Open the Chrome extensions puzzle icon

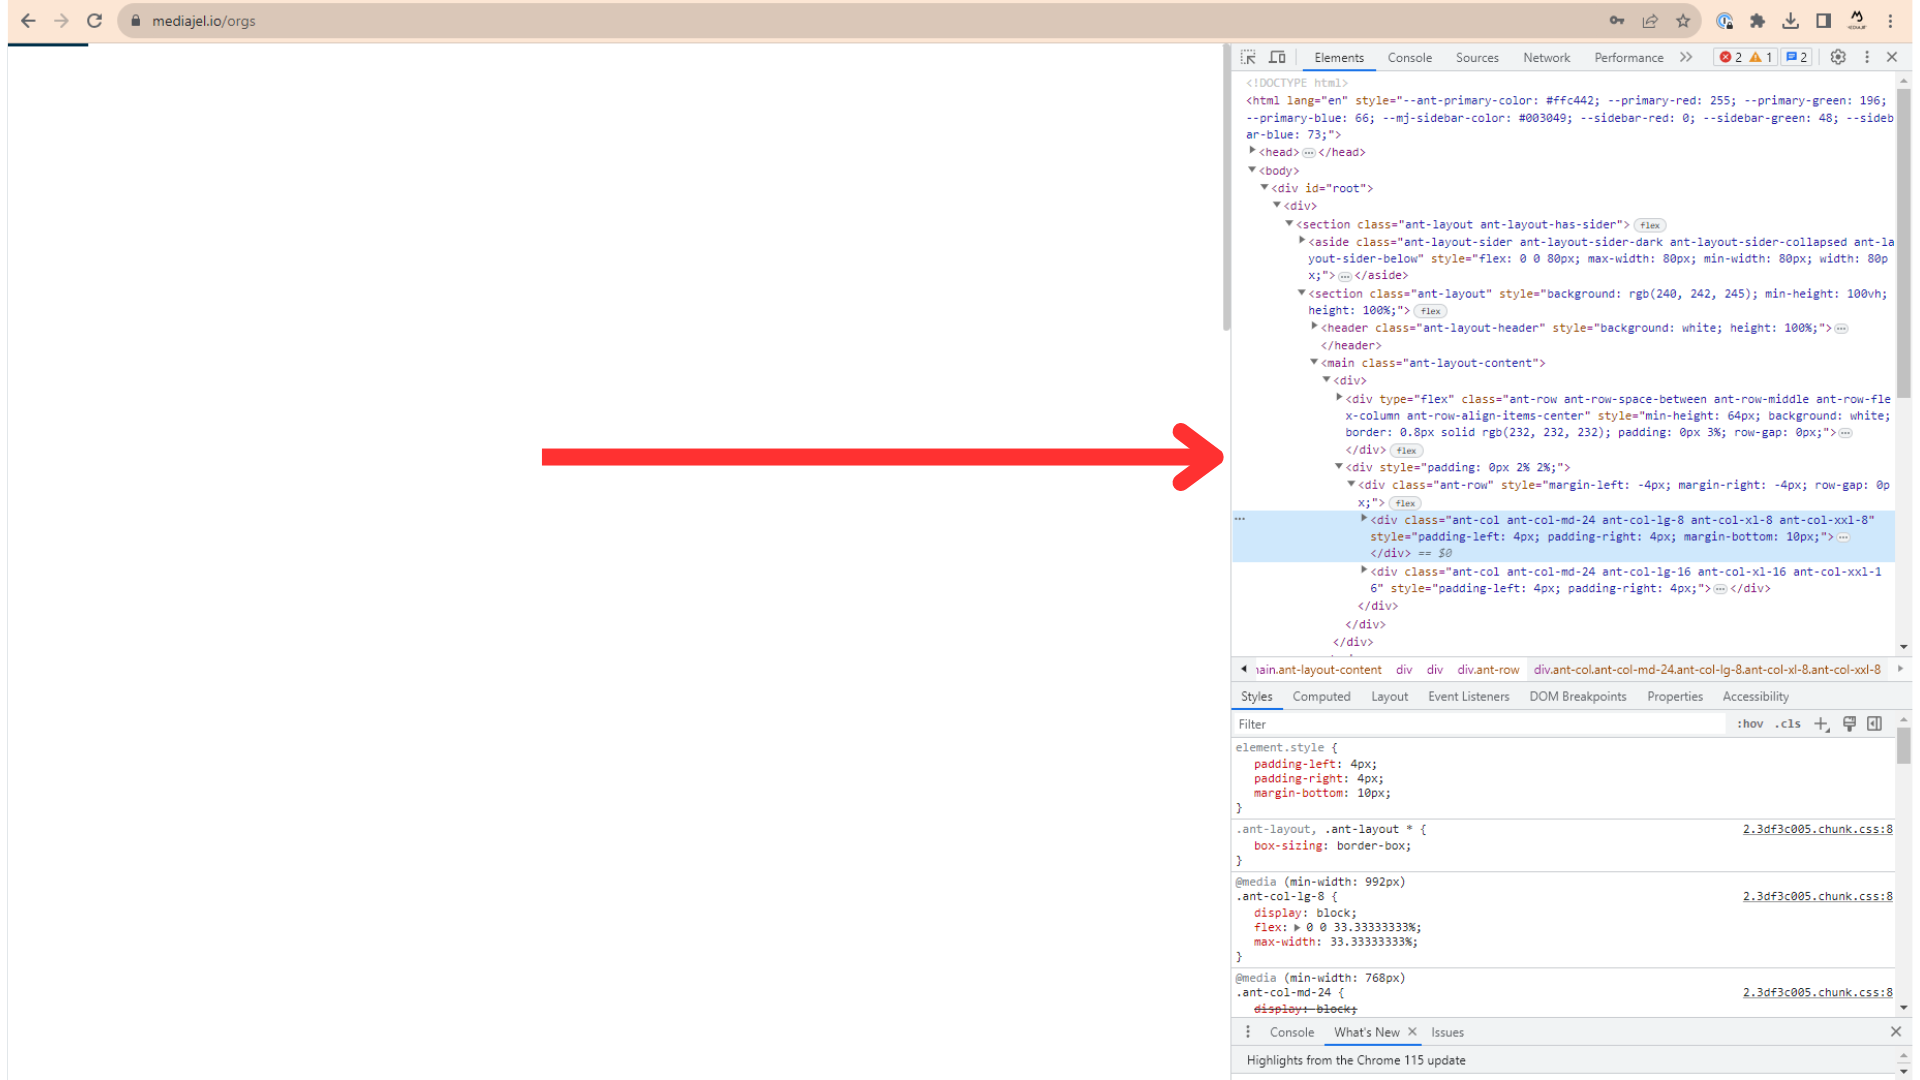[1757, 20]
